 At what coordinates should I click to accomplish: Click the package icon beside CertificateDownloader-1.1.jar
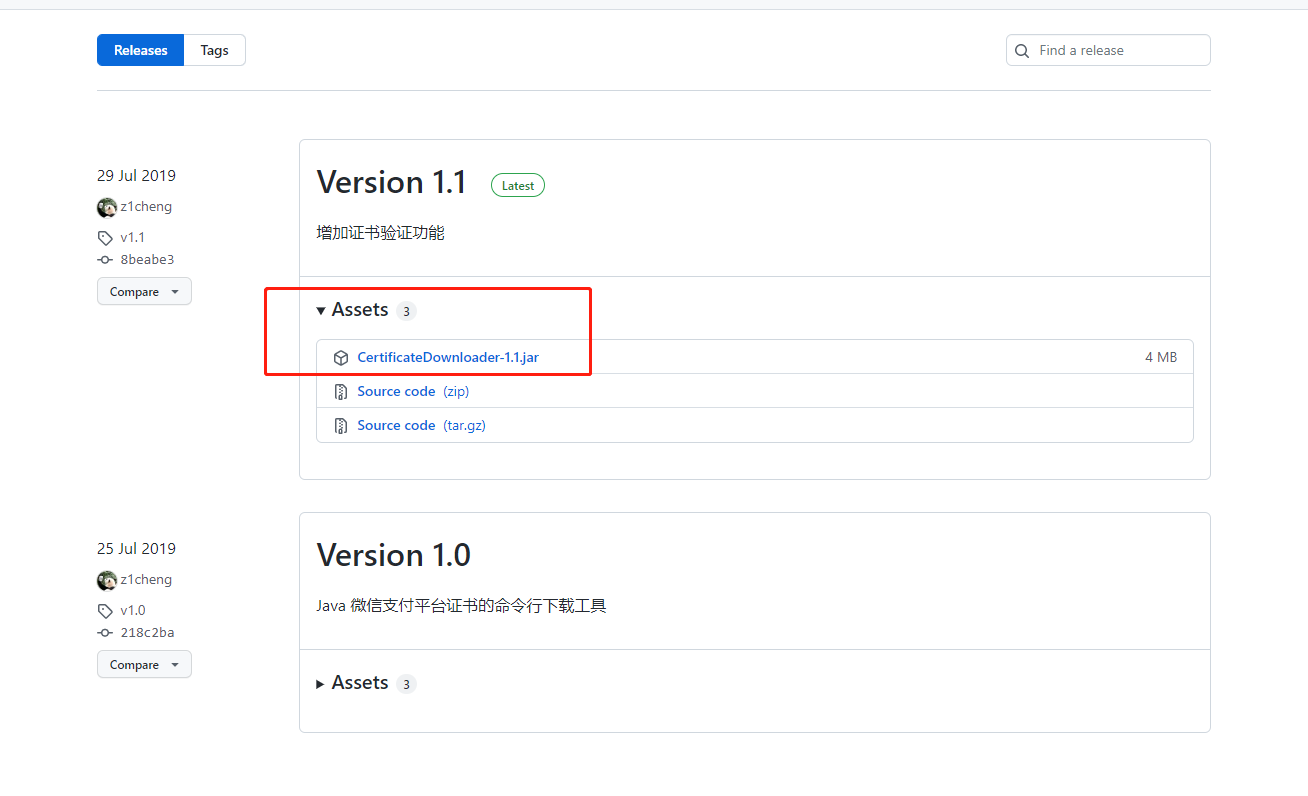point(341,358)
